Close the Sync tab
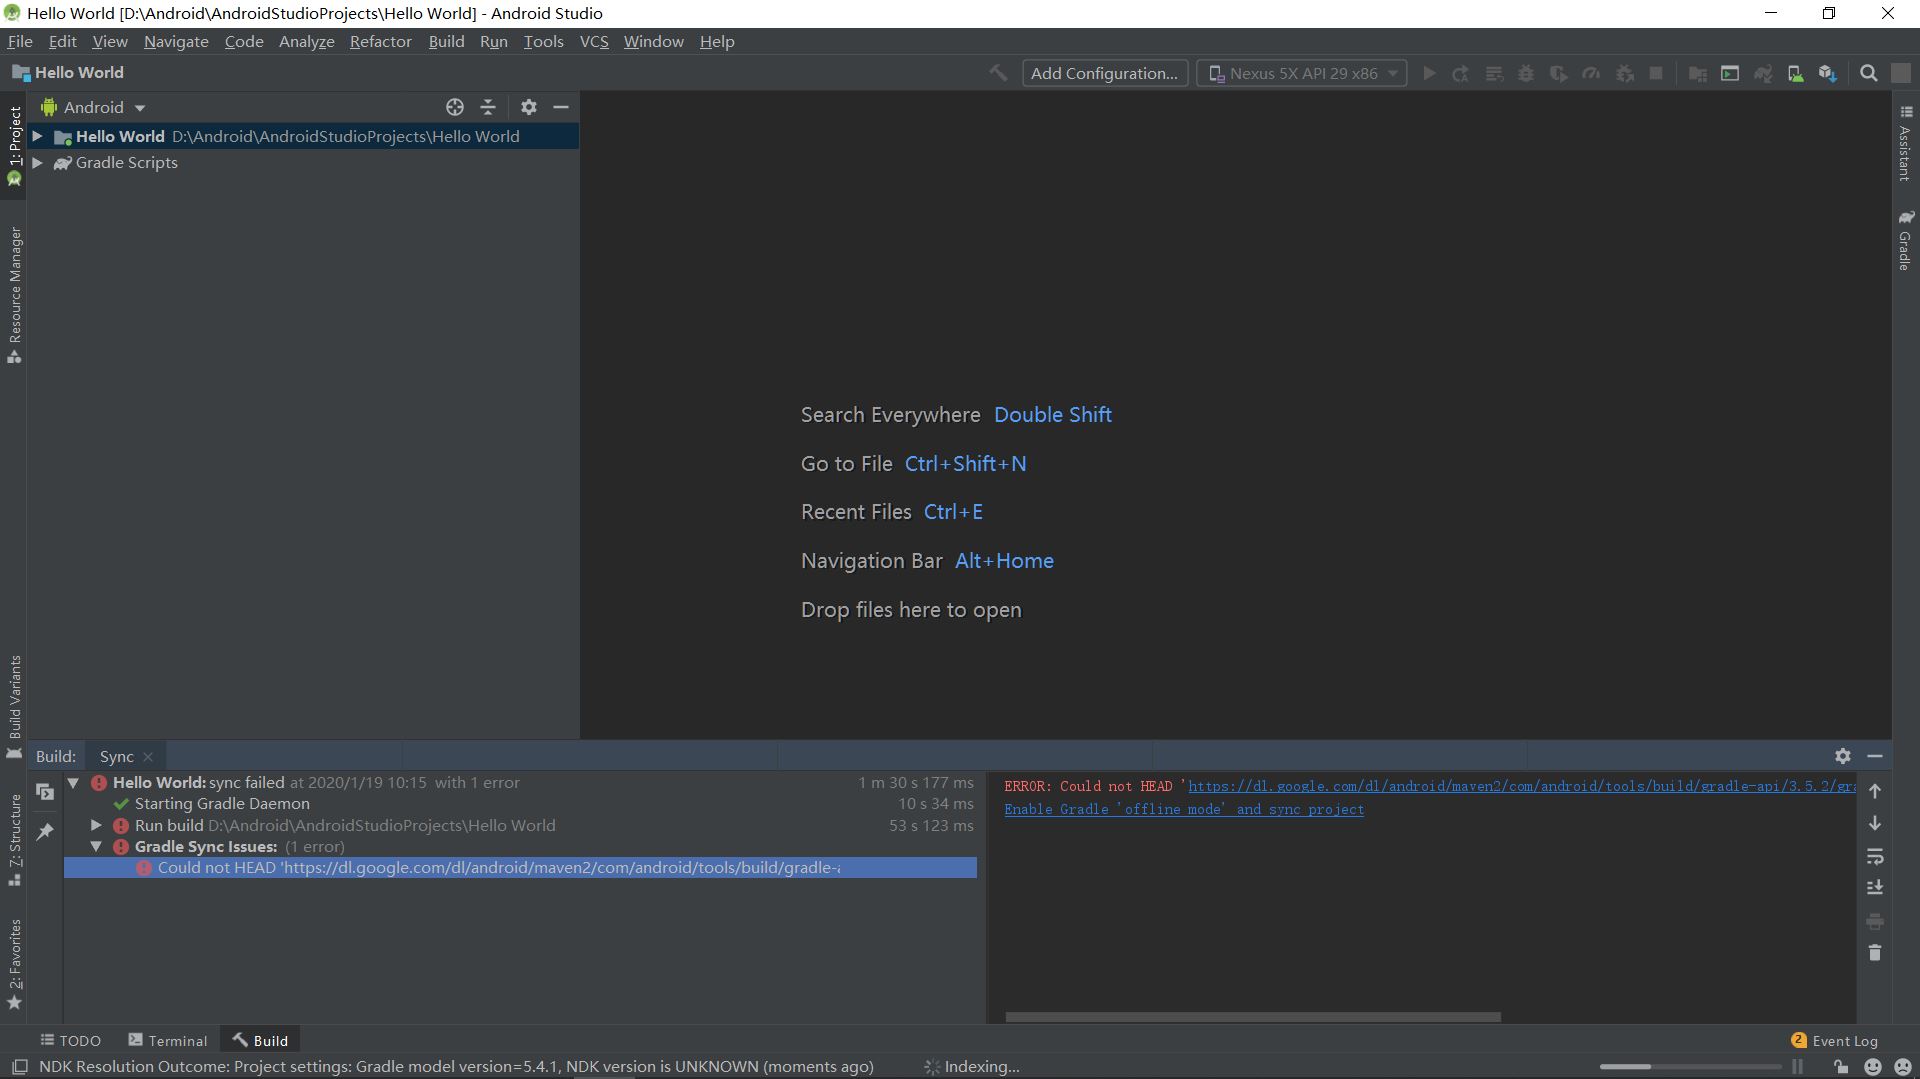This screenshot has height=1079, width=1920. click(x=148, y=757)
